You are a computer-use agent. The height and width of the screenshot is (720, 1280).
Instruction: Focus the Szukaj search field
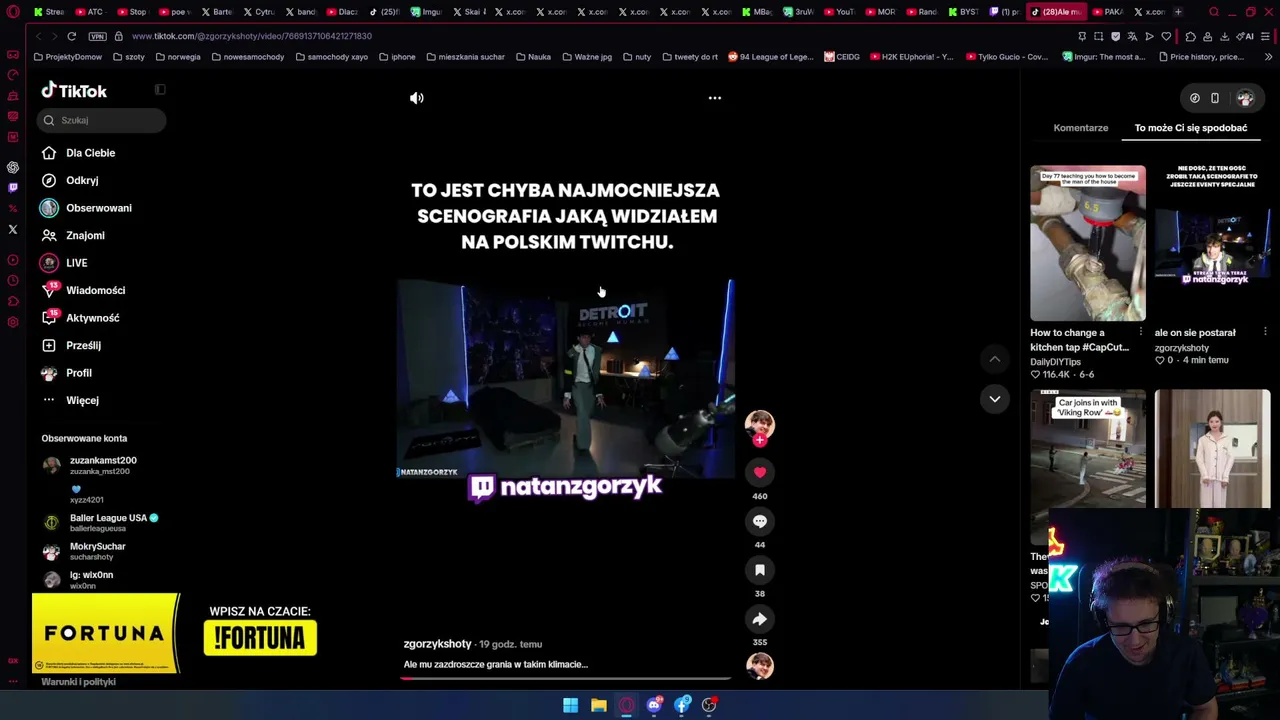click(x=102, y=120)
